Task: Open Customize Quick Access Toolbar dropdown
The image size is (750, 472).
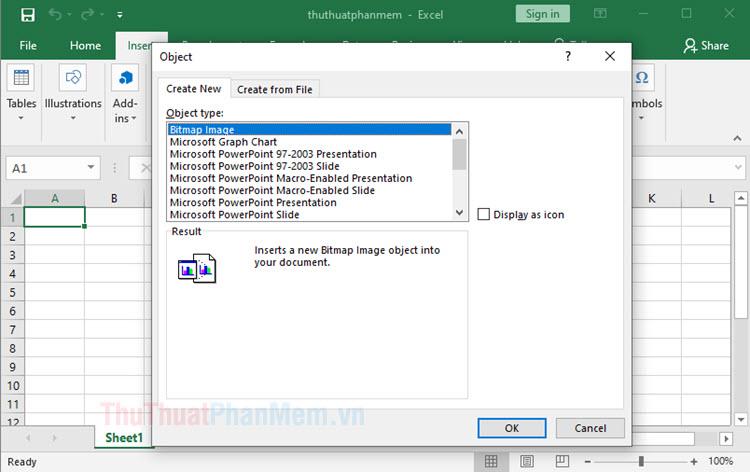Action: pyautogui.click(x=121, y=16)
